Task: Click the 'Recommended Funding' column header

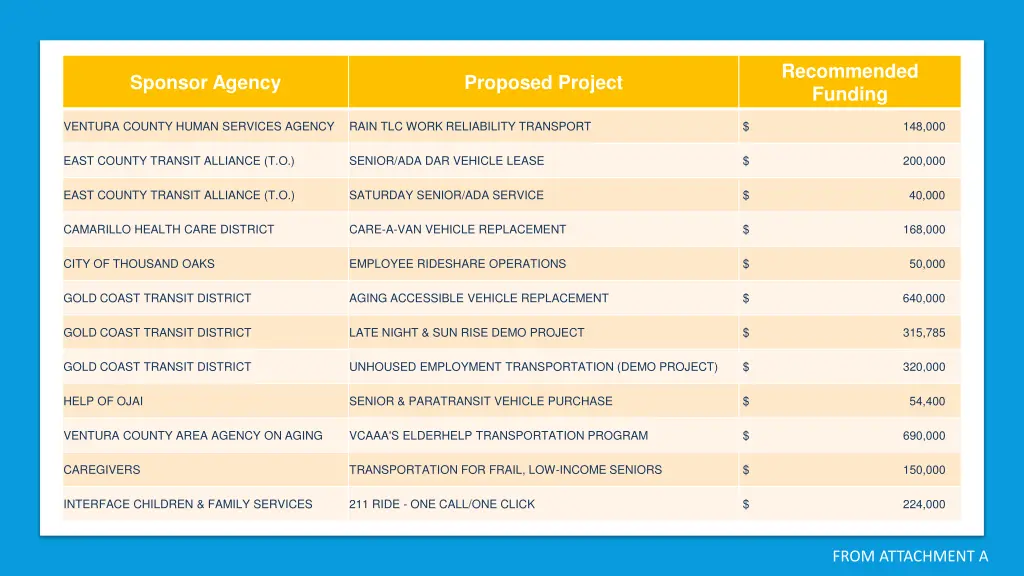Action: click(850, 82)
